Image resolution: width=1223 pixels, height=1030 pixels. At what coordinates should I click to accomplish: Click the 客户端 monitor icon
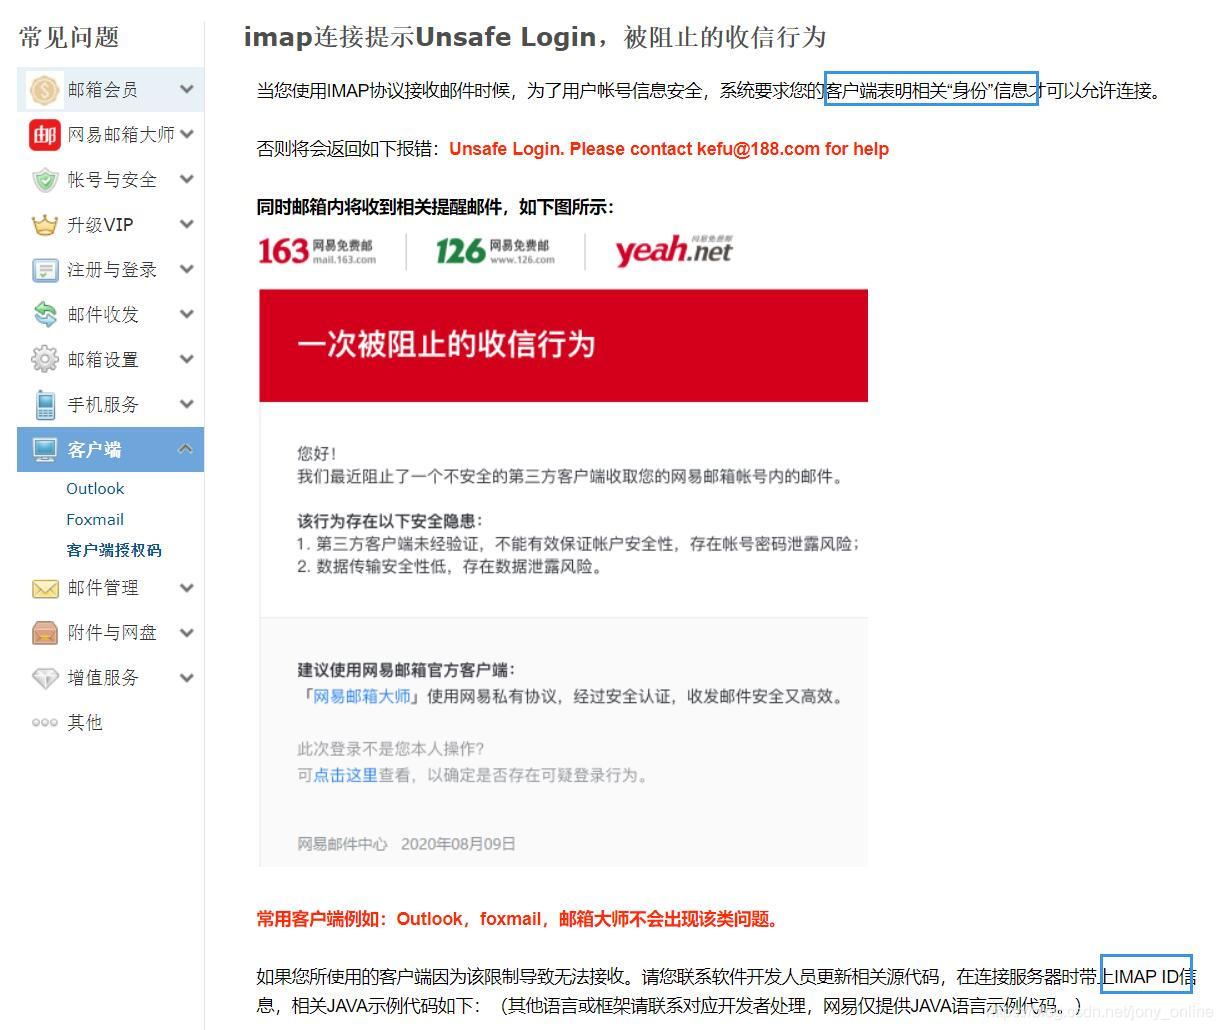[x=45, y=450]
